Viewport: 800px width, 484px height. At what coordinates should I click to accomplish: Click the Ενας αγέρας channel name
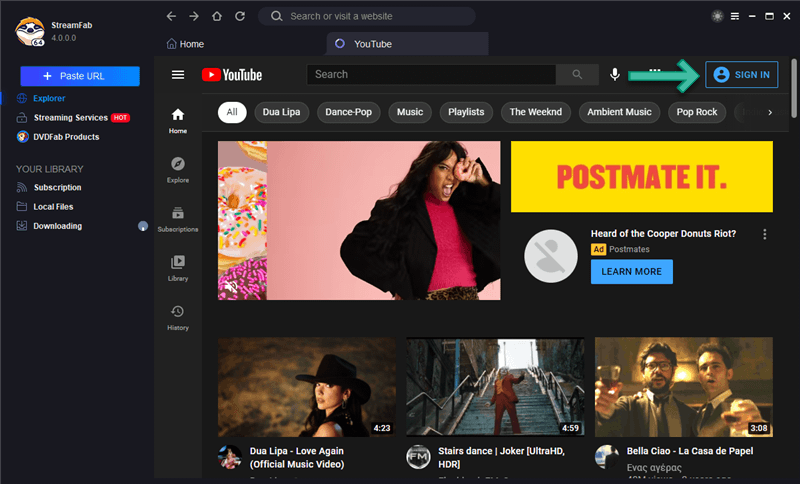[x=654, y=468]
